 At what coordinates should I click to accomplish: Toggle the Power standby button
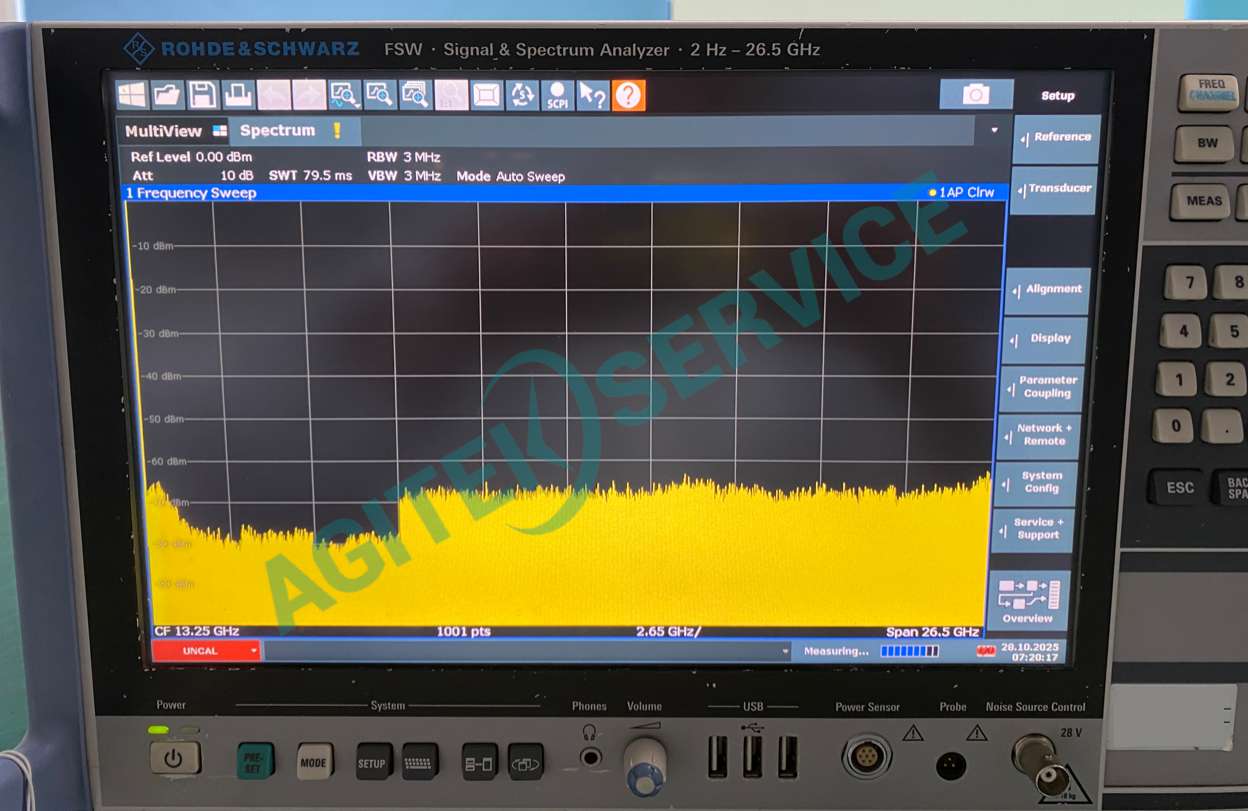click(x=175, y=757)
